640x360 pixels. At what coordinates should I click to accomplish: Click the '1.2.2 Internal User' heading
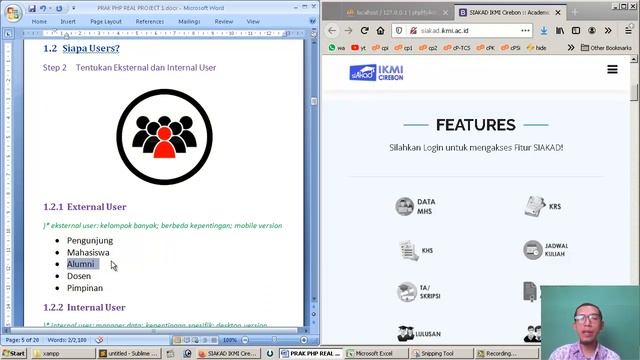coord(84,307)
